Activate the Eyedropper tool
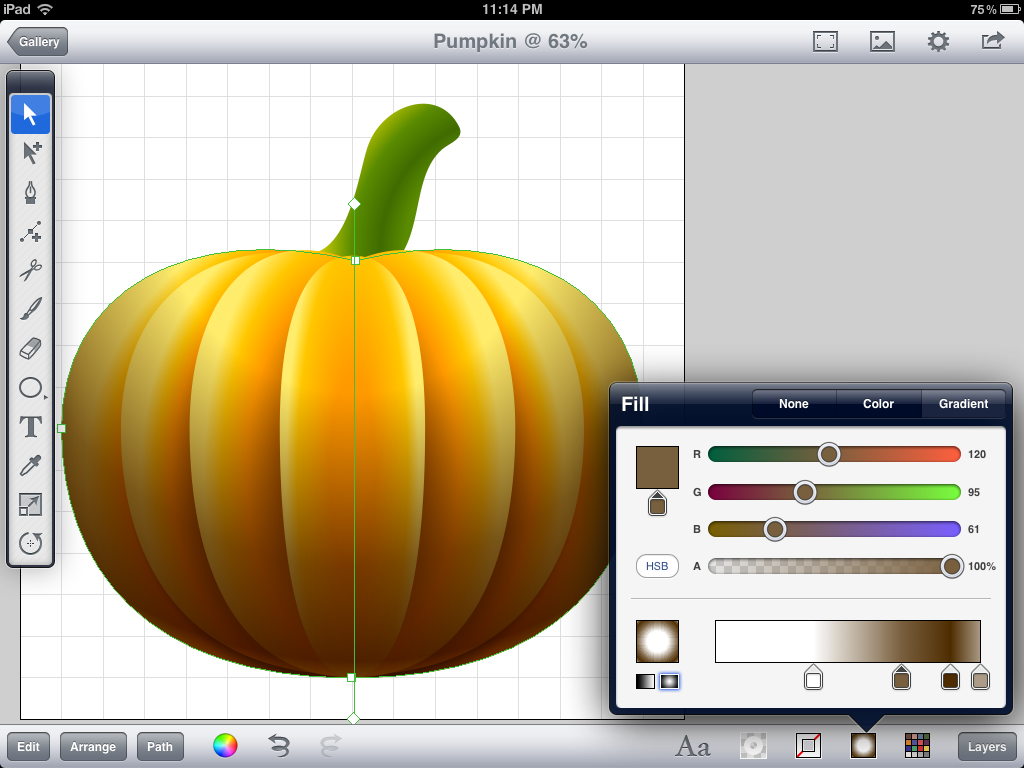Screen dimensions: 1024x768 pyautogui.click(x=30, y=466)
